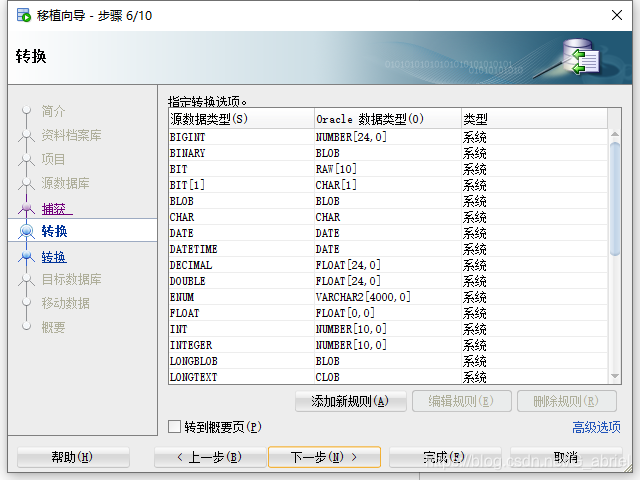The width and height of the screenshot is (640, 480).
Task: Open the 捕获 step link
Action: 57,209
